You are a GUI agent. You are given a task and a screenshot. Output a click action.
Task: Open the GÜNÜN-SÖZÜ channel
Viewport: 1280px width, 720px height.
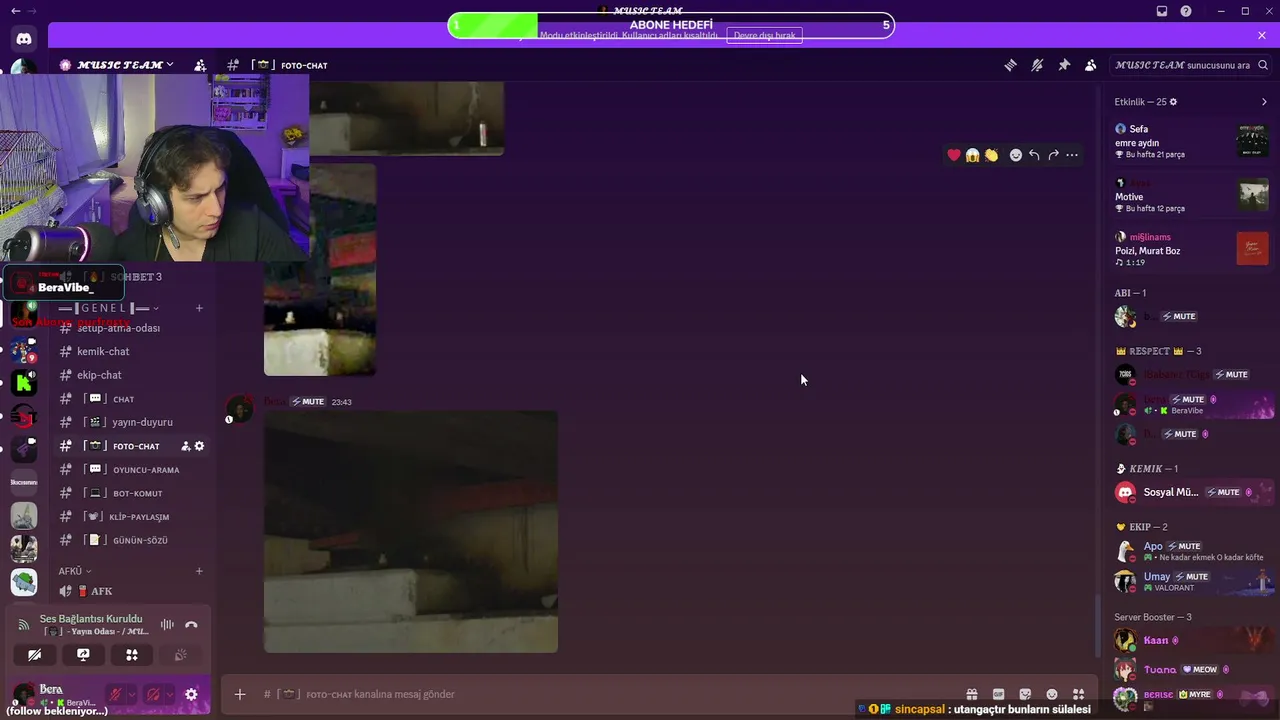(132, 540)
